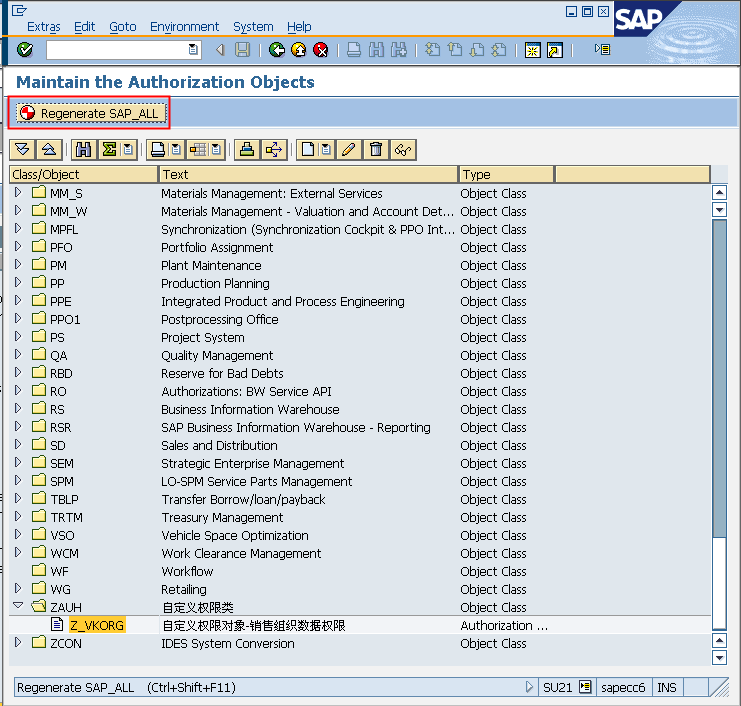Click the sapecc6 server name in status bar
741x706 pixels.
[623, 687]
